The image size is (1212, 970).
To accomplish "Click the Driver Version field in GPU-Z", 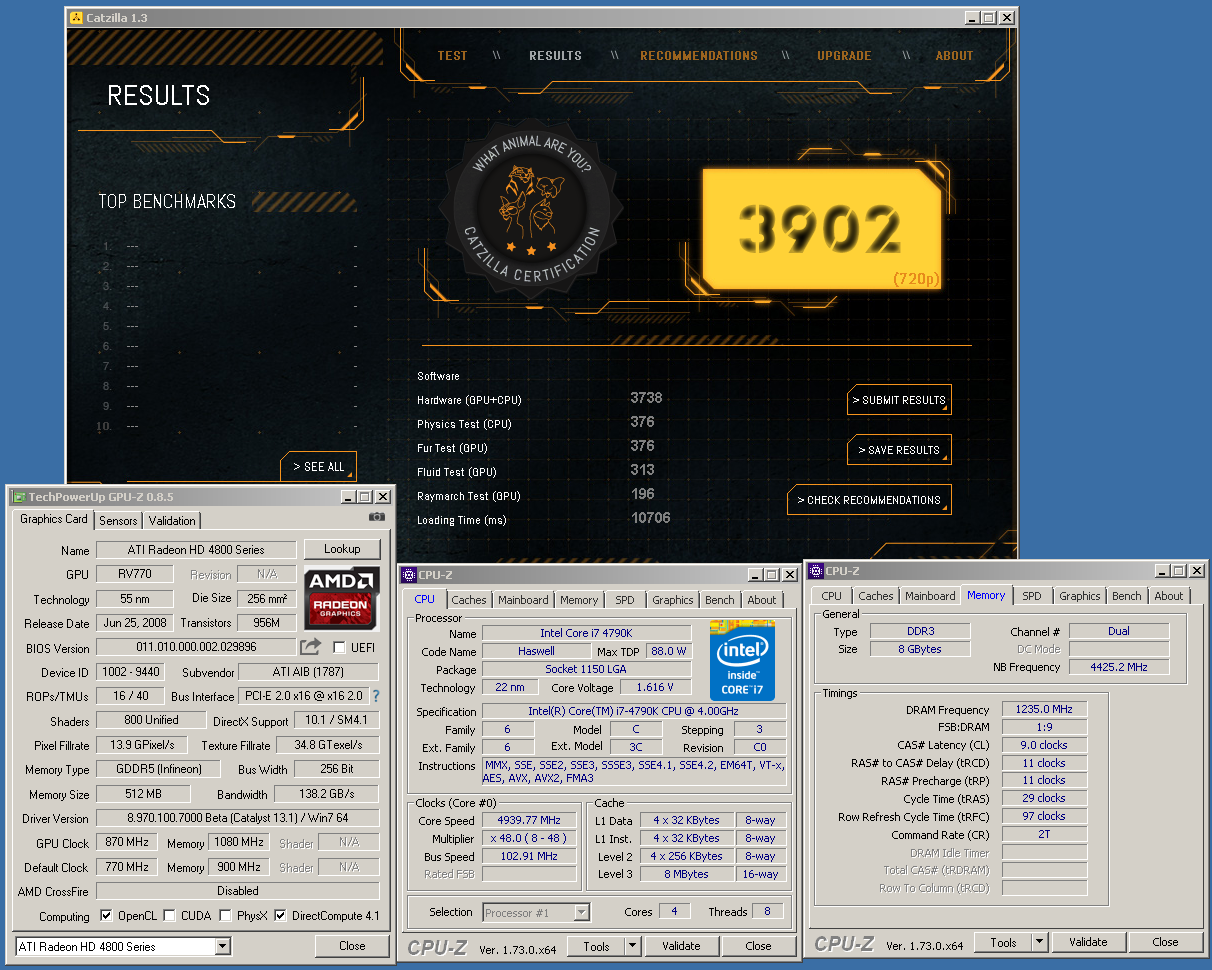I will (238, 819).
